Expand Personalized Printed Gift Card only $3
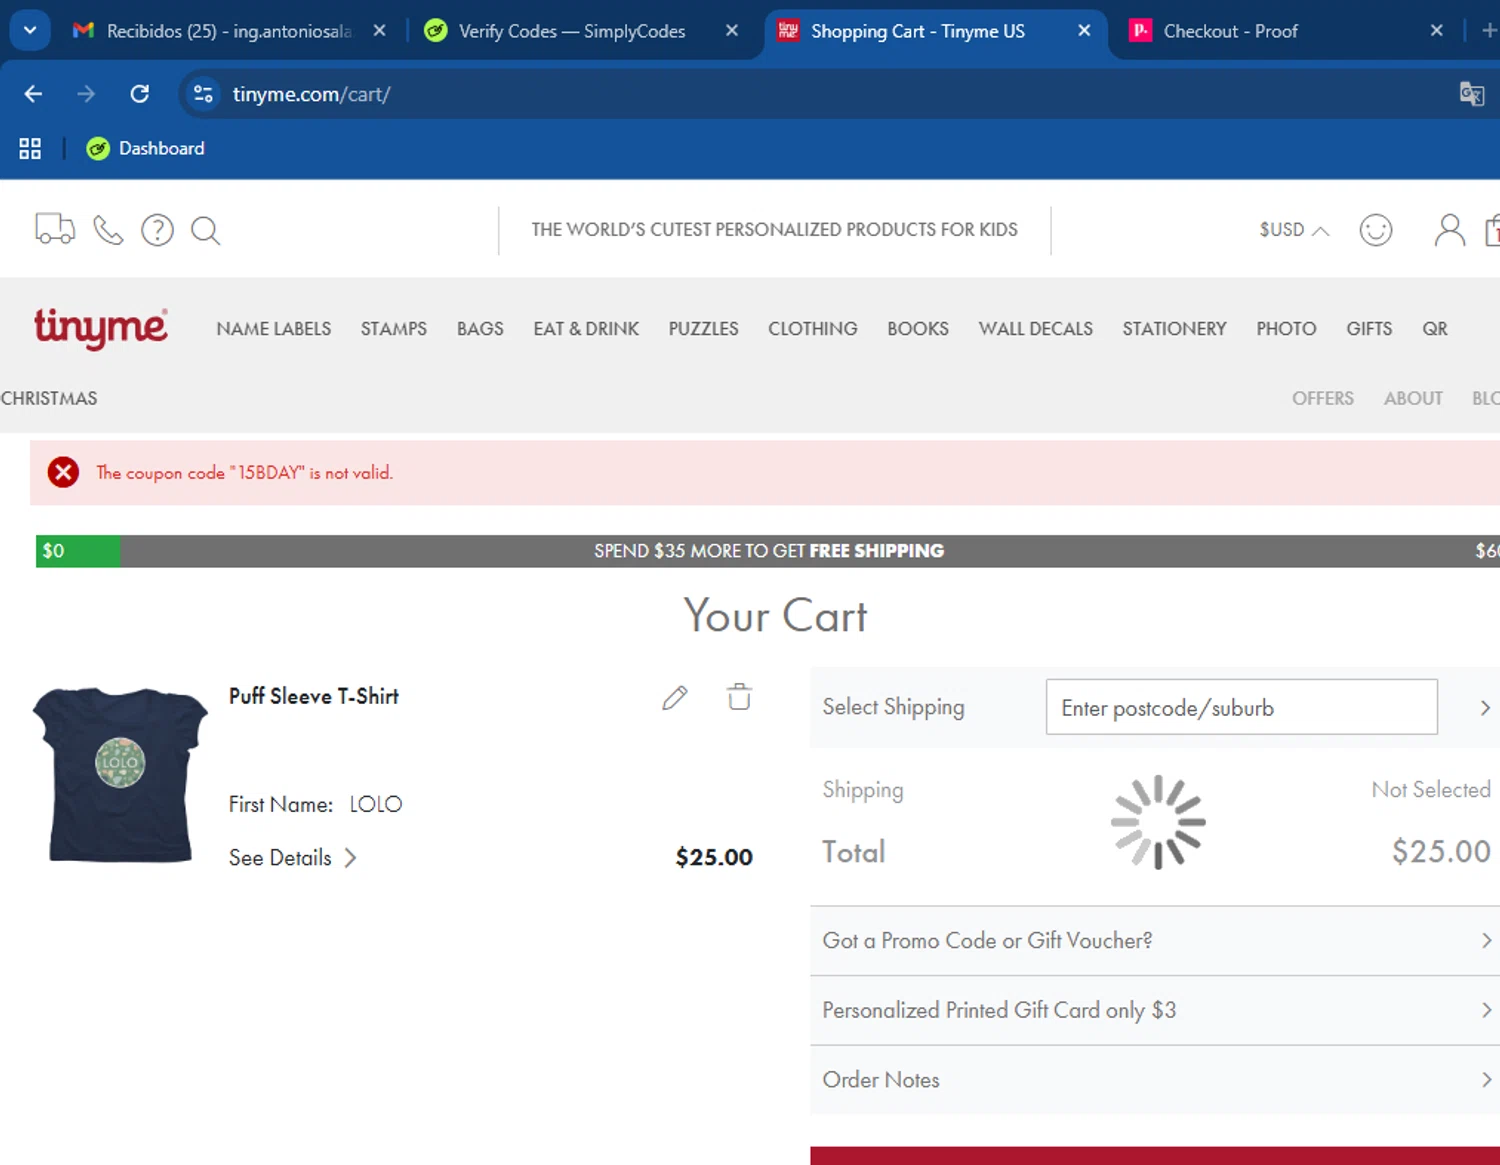 tap(1155, 1010)
